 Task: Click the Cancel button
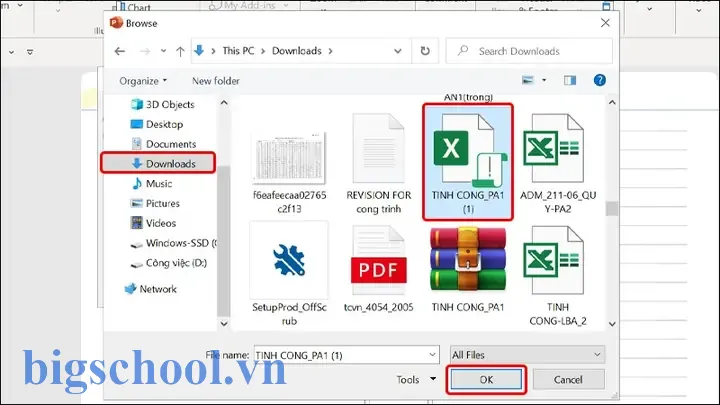click(x=568, y=380)
